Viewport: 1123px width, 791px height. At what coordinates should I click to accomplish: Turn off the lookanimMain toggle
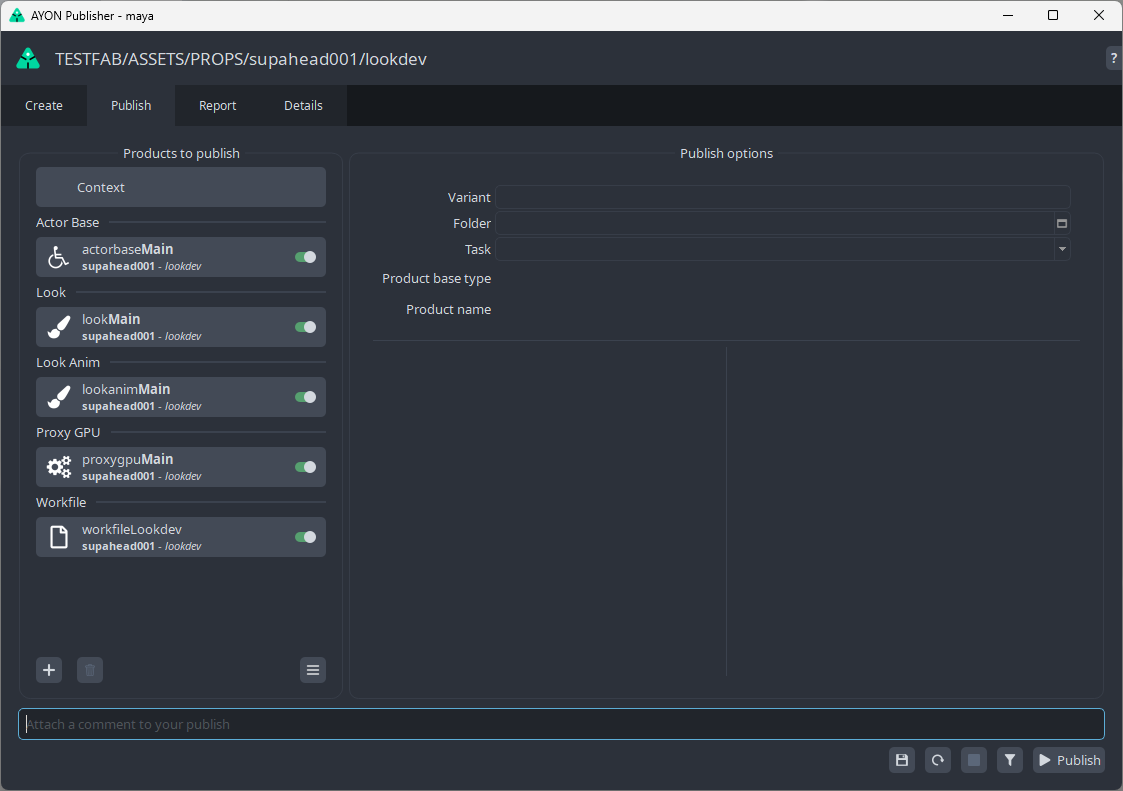coord(306,397)
